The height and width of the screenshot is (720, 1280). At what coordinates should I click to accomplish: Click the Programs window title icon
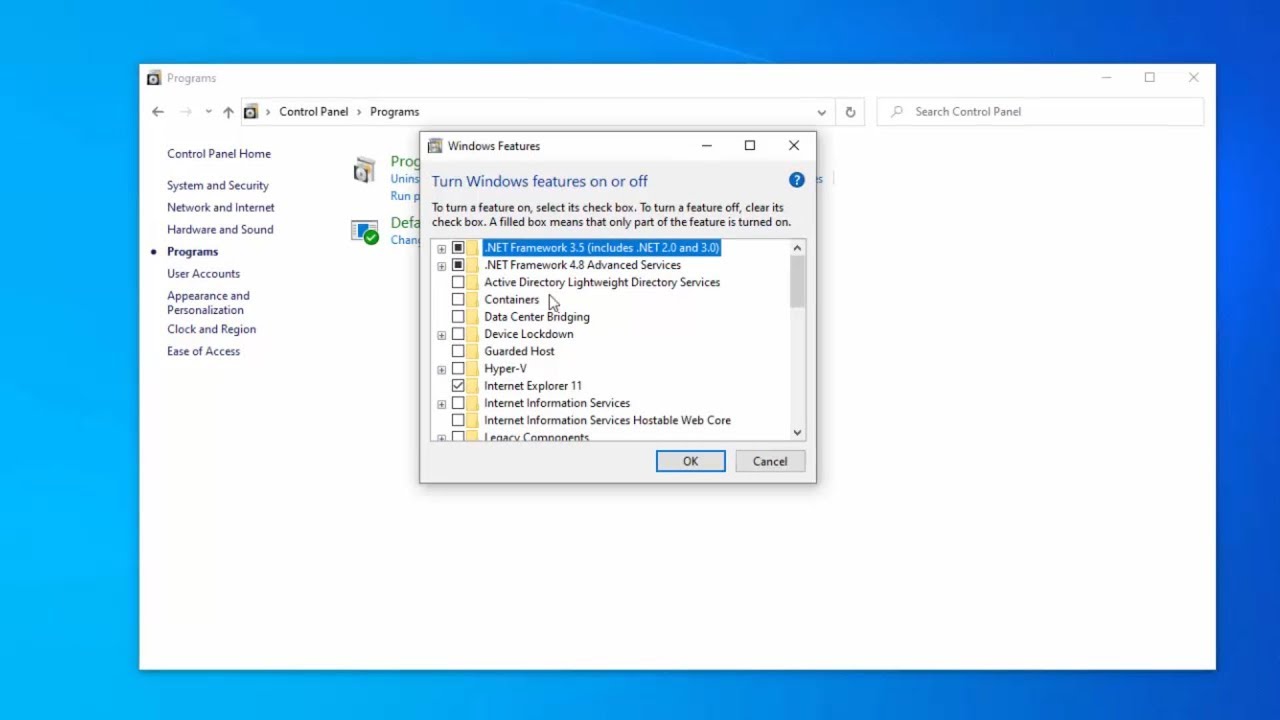point(154,78)
